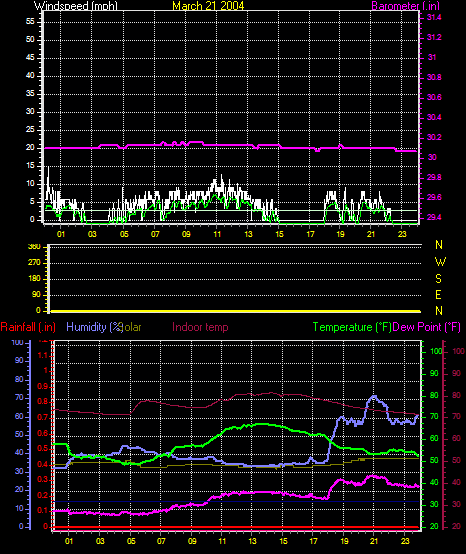Screen dimensions: 466x554
Task: Click the 13 hour tick on lower chart
Action: 252,541
